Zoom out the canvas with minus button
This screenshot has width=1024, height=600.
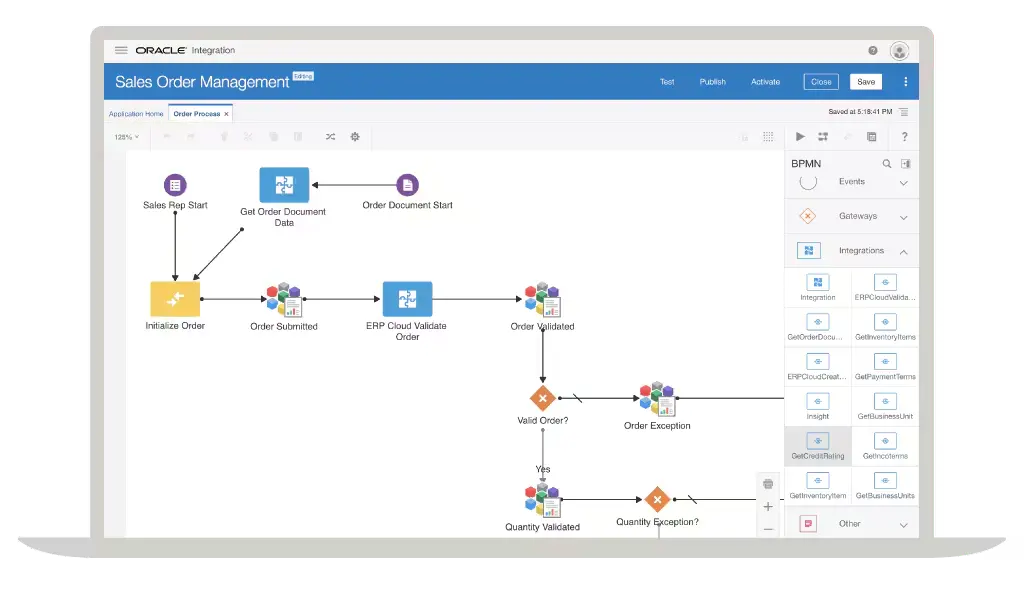click(768, 529)
